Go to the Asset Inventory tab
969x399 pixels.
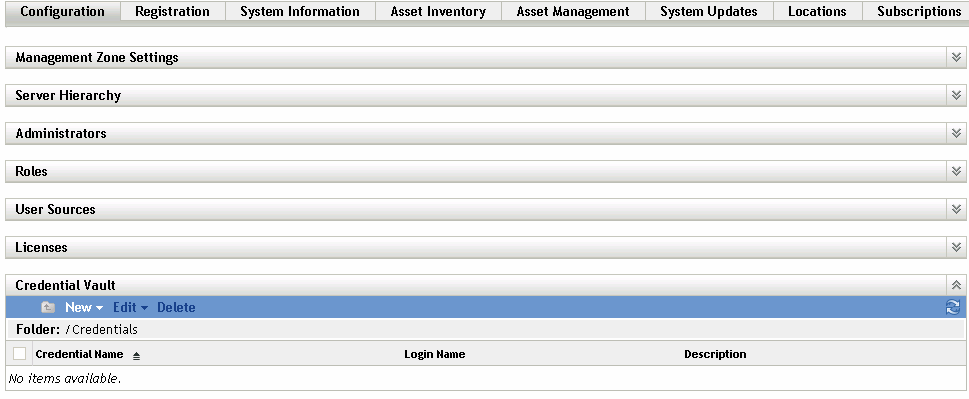(x=438, y=12)
